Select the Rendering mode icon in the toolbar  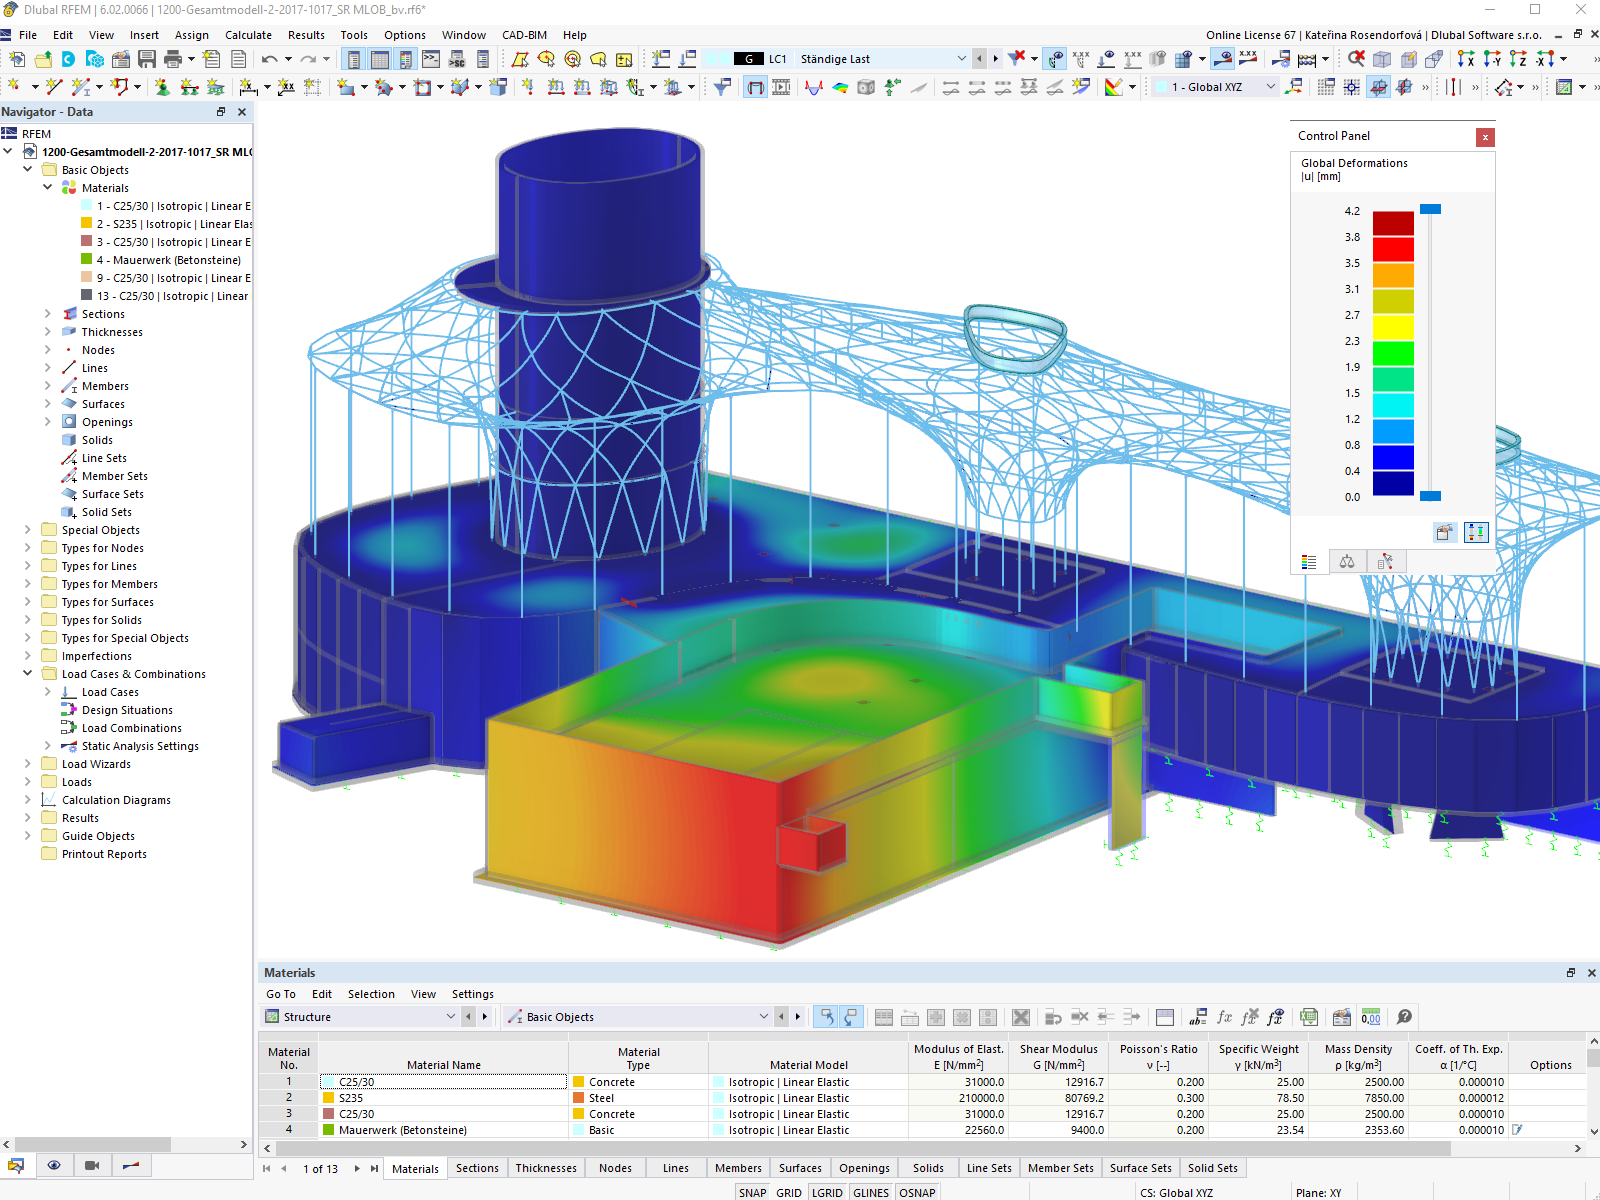click(866, 87)
